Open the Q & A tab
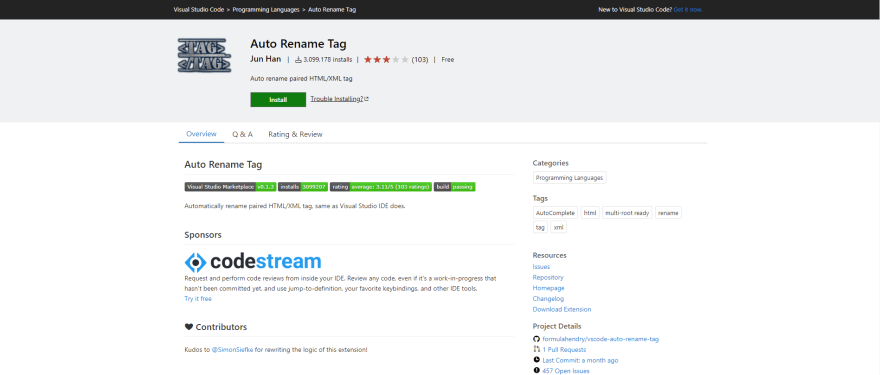This screenshot has width=880, height=375. 242,134
